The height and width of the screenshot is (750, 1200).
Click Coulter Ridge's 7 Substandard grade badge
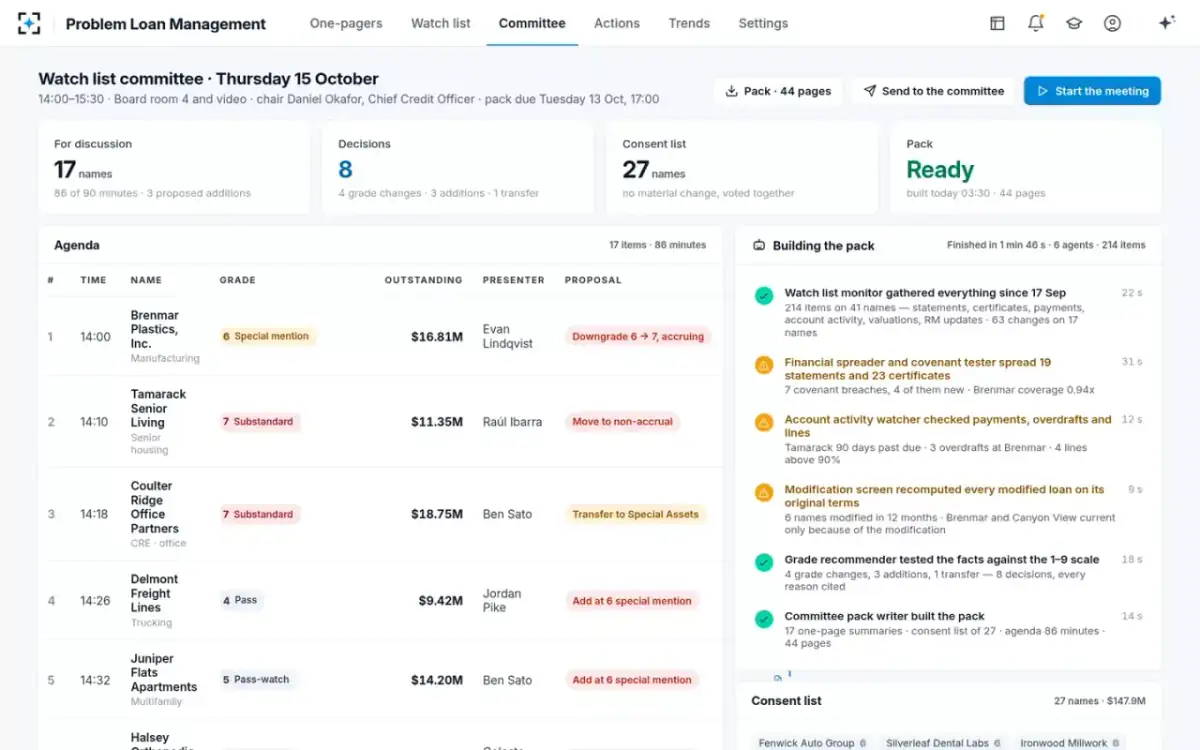259,514
